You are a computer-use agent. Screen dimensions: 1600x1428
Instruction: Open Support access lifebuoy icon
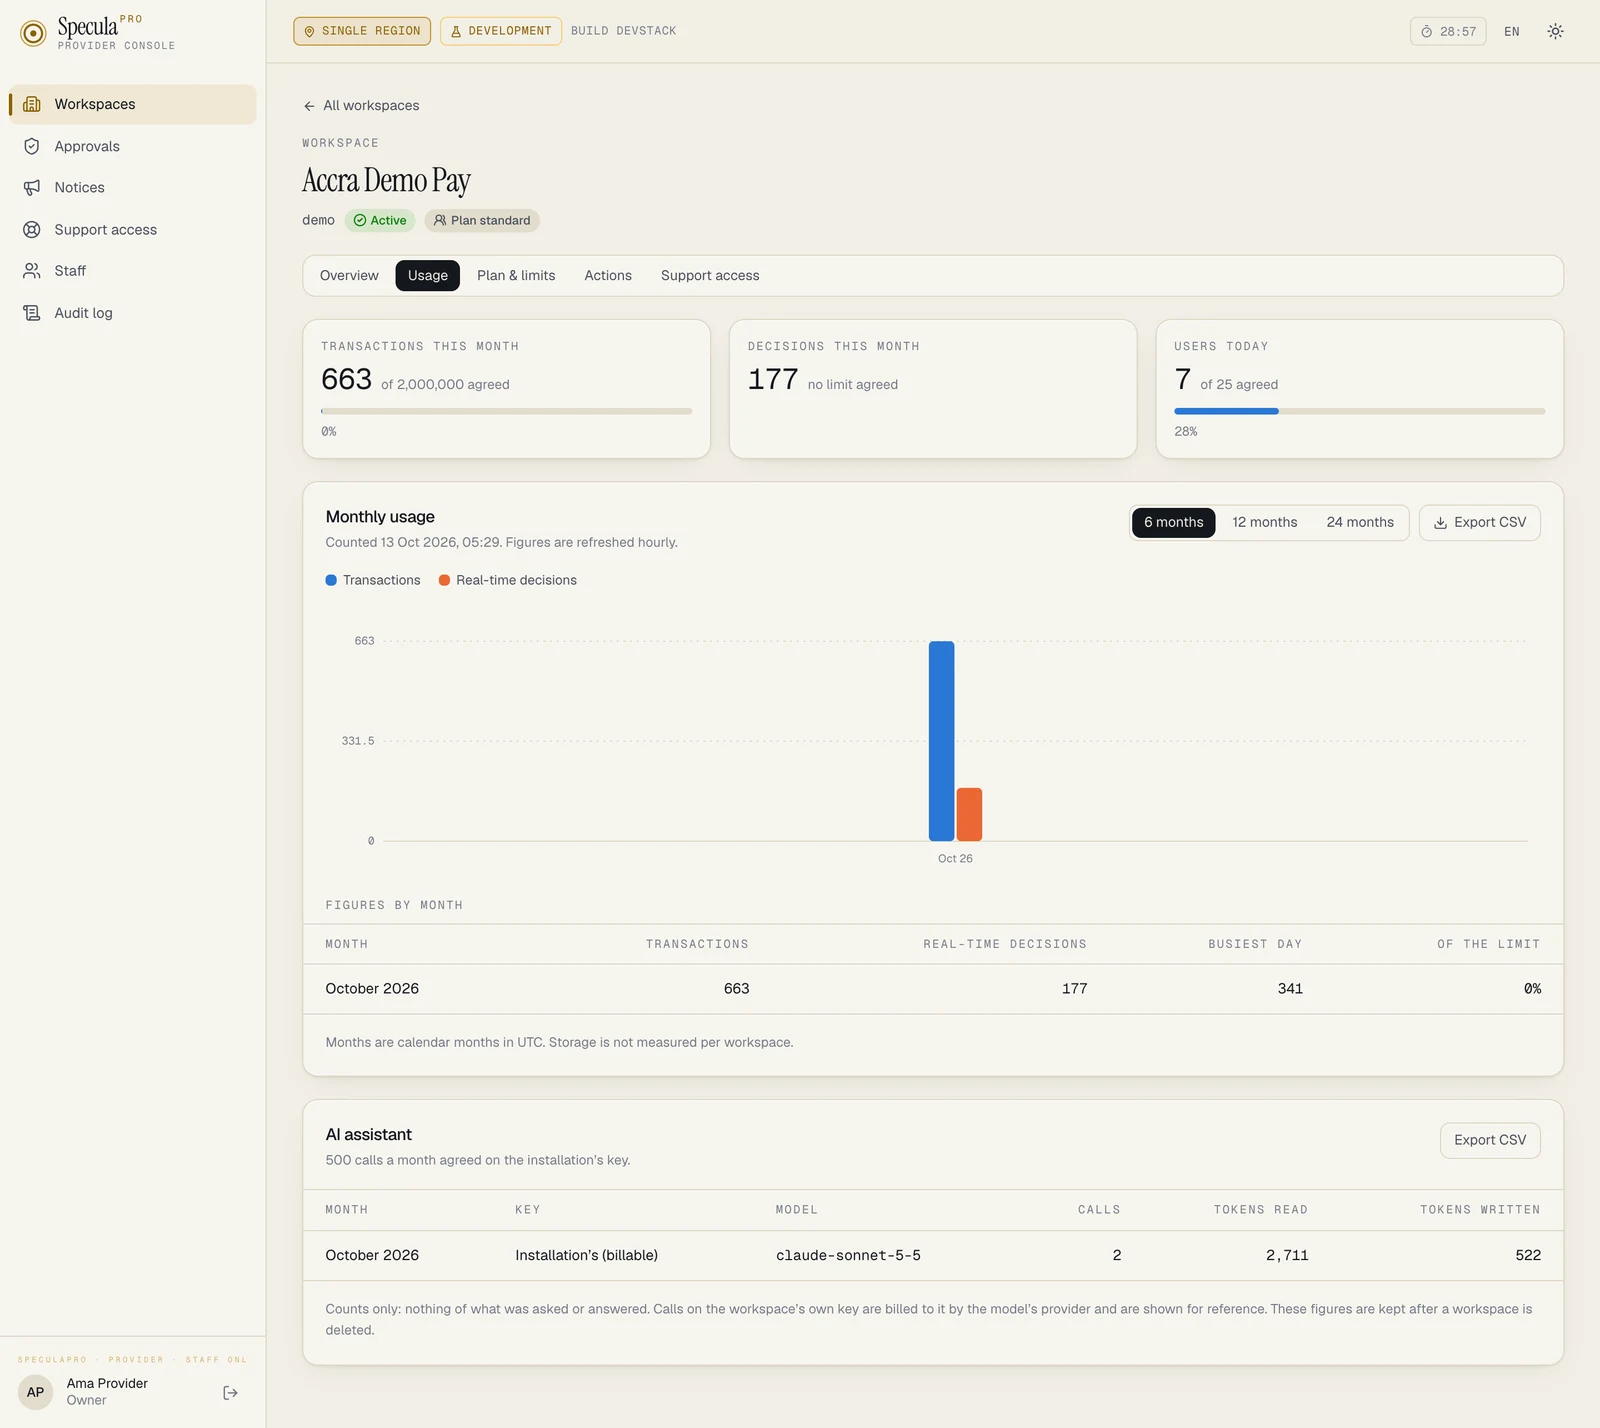[32, 229]
